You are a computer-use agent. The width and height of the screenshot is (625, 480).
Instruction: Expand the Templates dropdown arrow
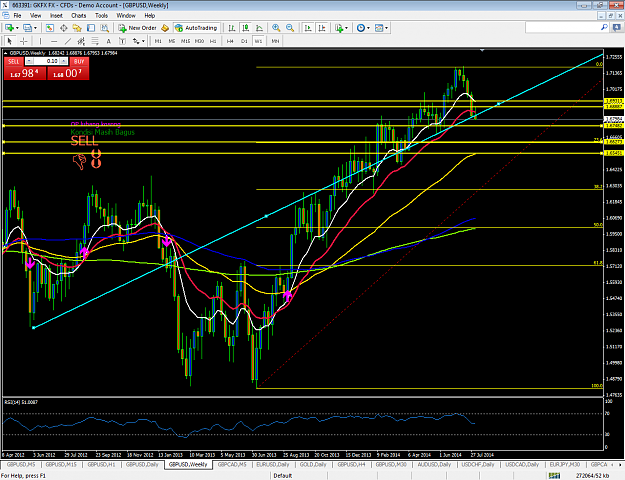click(x=386, y=28)
